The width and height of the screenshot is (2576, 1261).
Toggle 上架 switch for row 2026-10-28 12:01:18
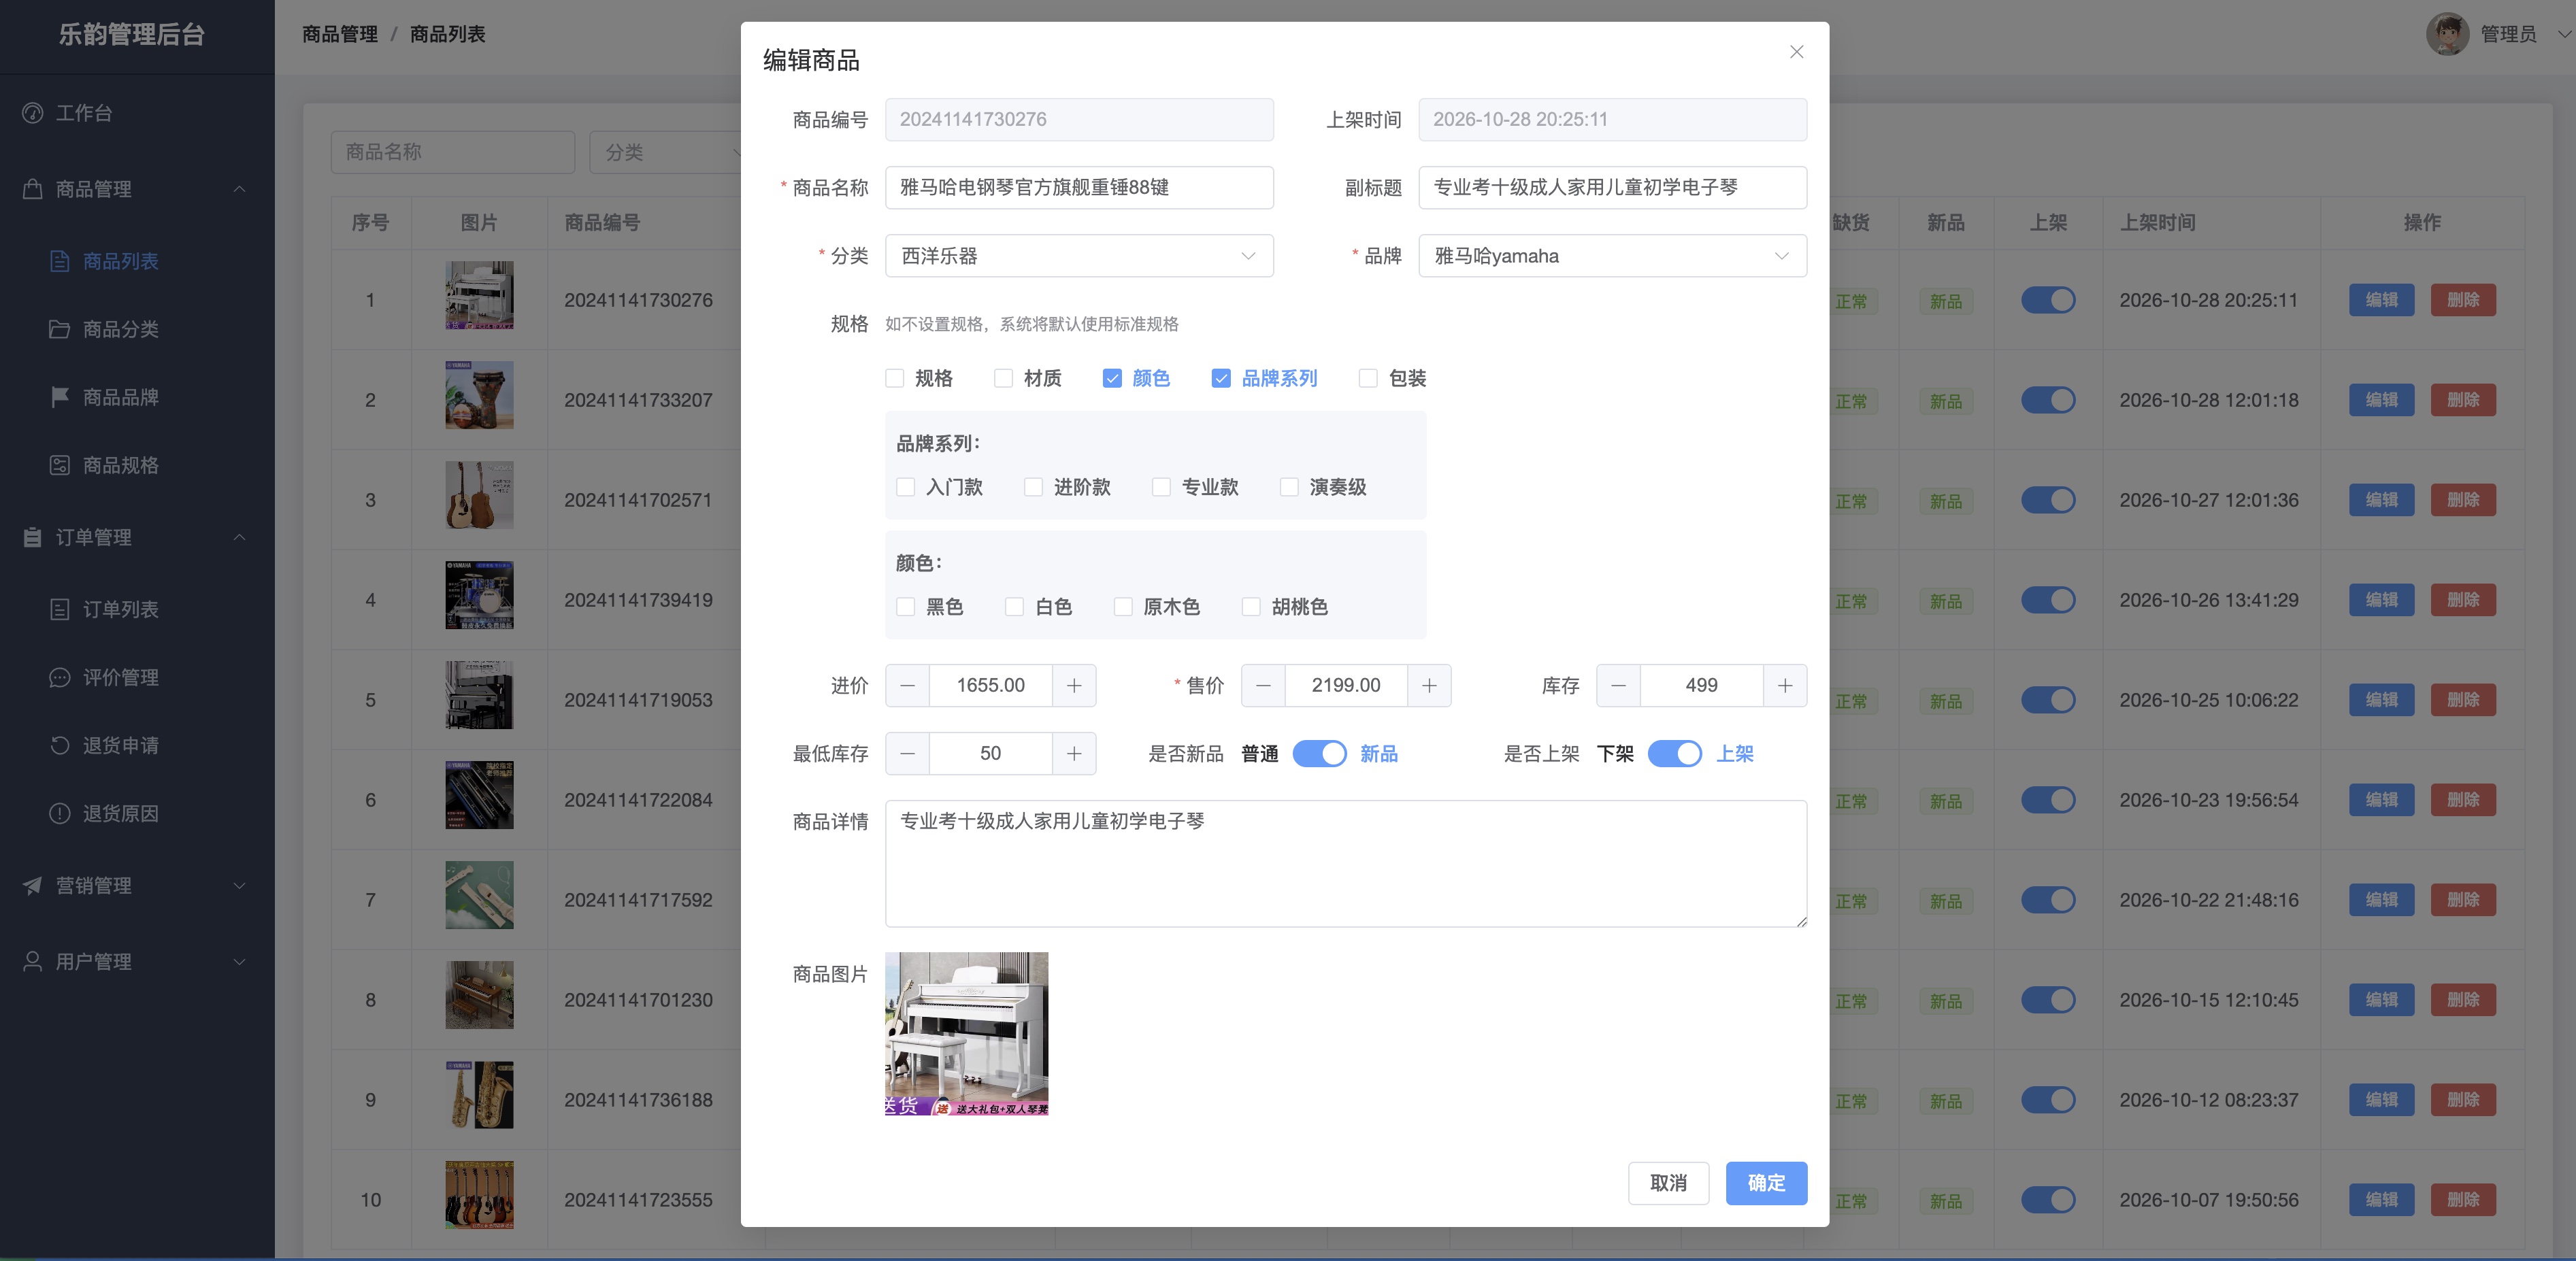pyautogui.click(x=2048, y=400)
